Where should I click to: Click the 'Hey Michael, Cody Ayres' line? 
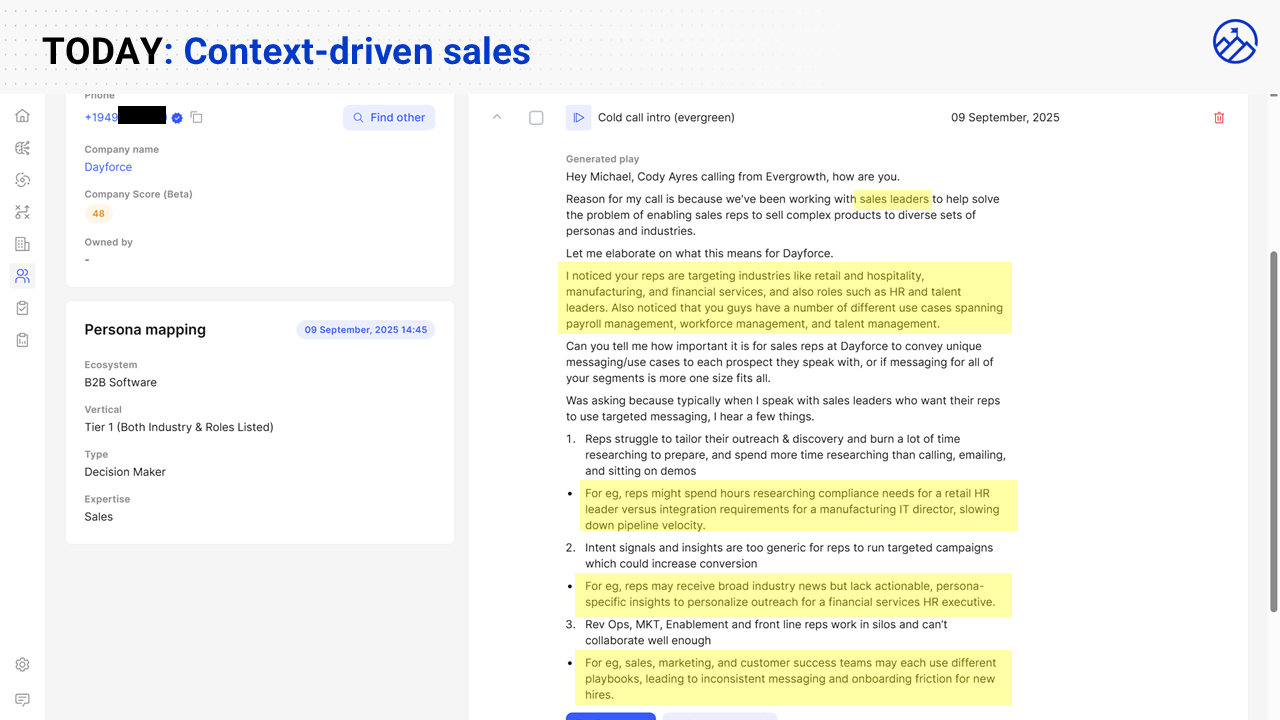coord(732,177)
